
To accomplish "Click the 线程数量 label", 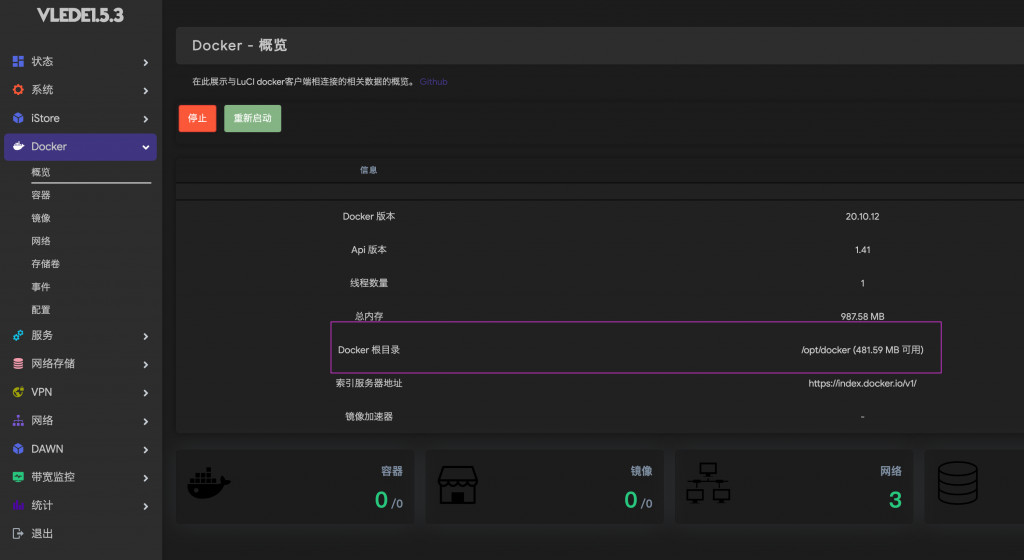I will (x=369, y=283).
